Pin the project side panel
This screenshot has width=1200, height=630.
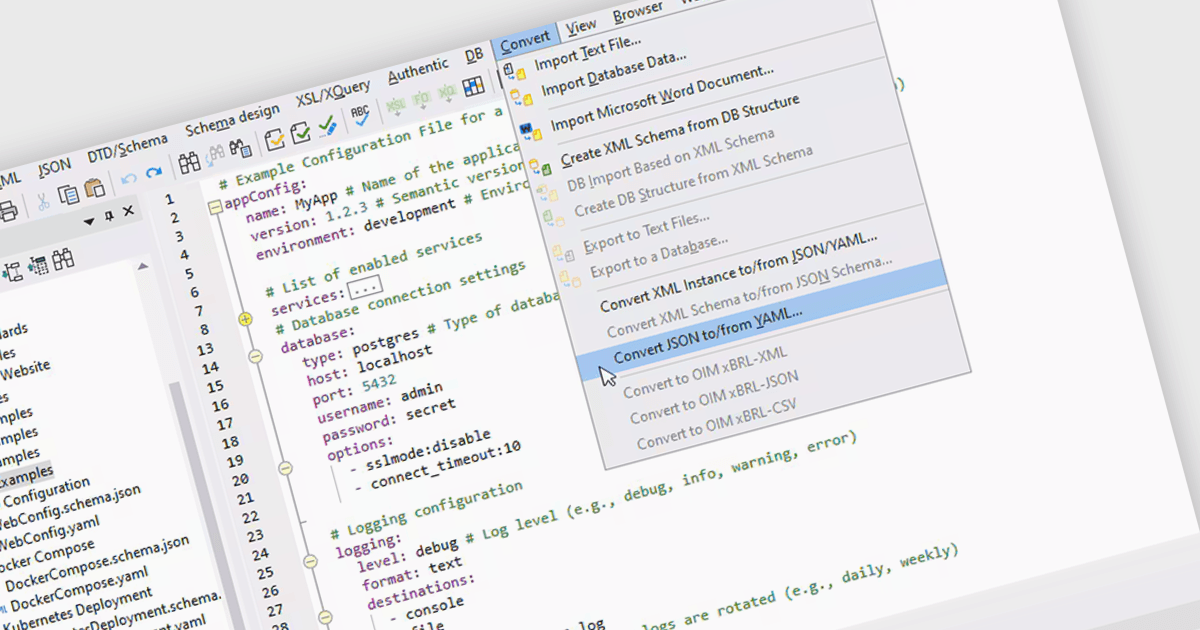click(109, 217)
